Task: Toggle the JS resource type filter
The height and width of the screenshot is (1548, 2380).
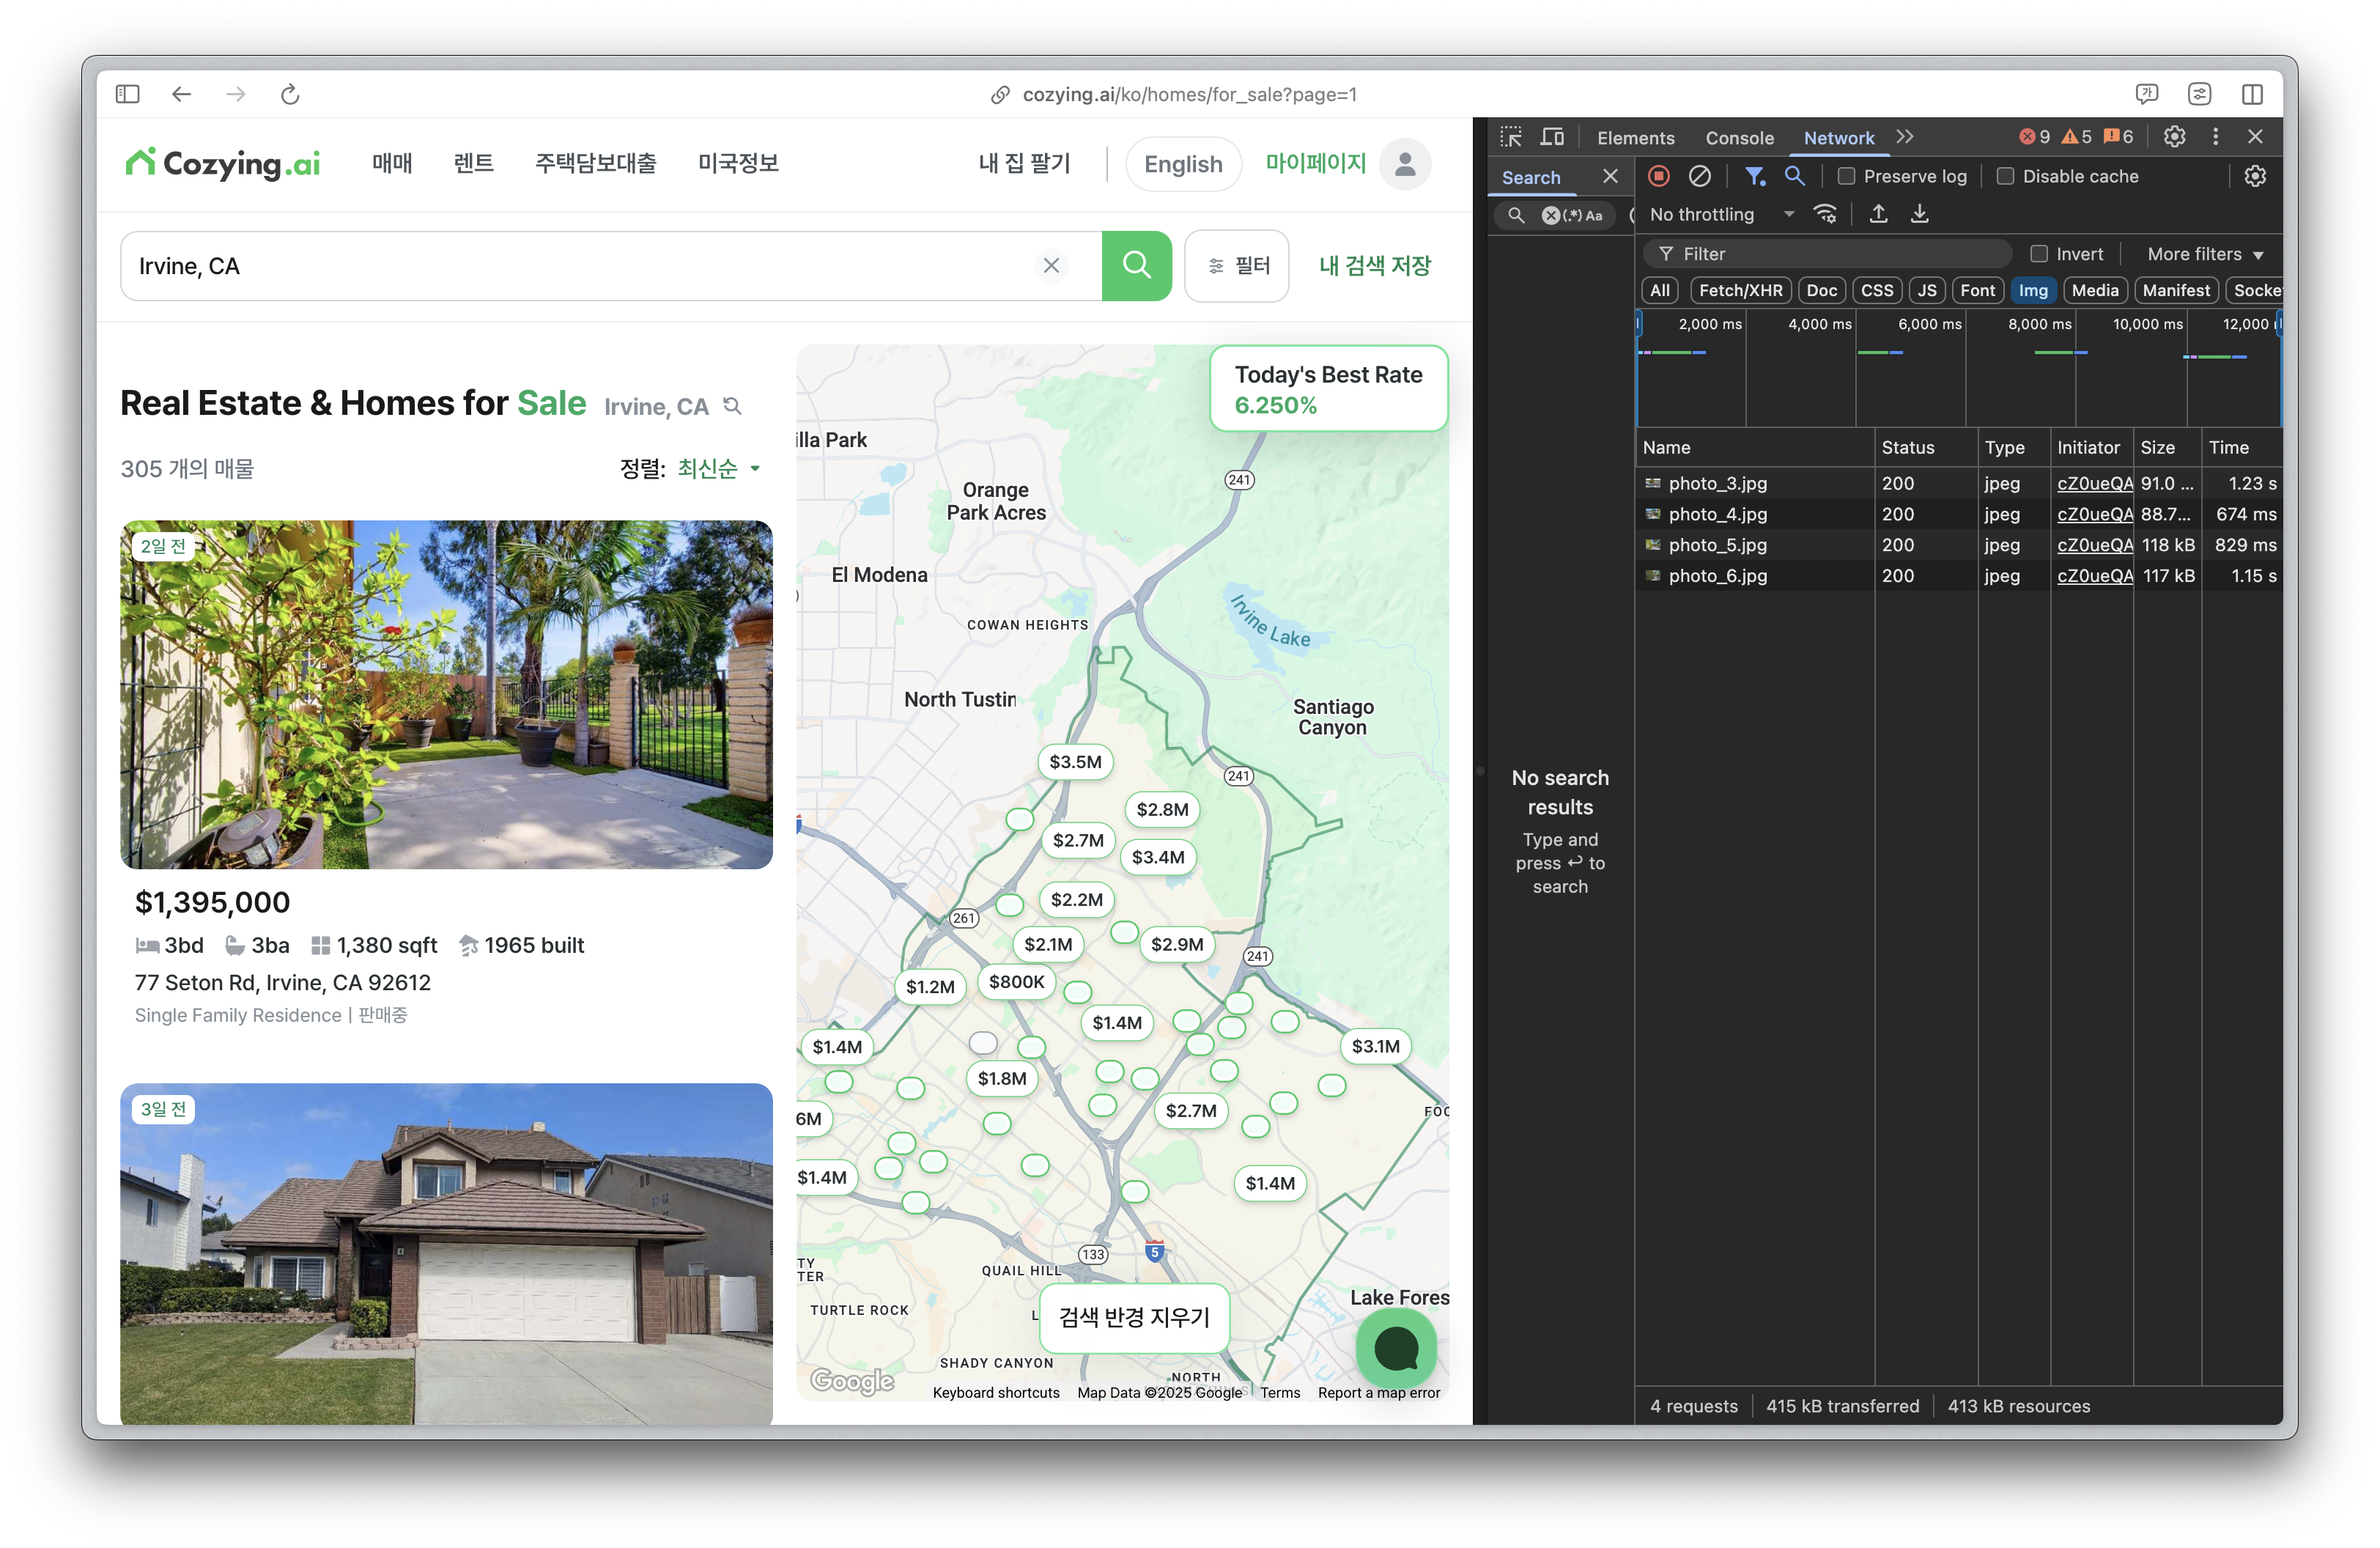Action: 1926,290
